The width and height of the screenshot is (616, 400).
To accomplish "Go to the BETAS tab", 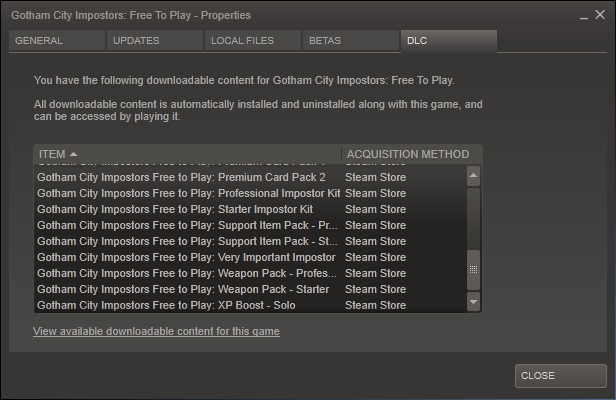I will [x=351, y=40].
